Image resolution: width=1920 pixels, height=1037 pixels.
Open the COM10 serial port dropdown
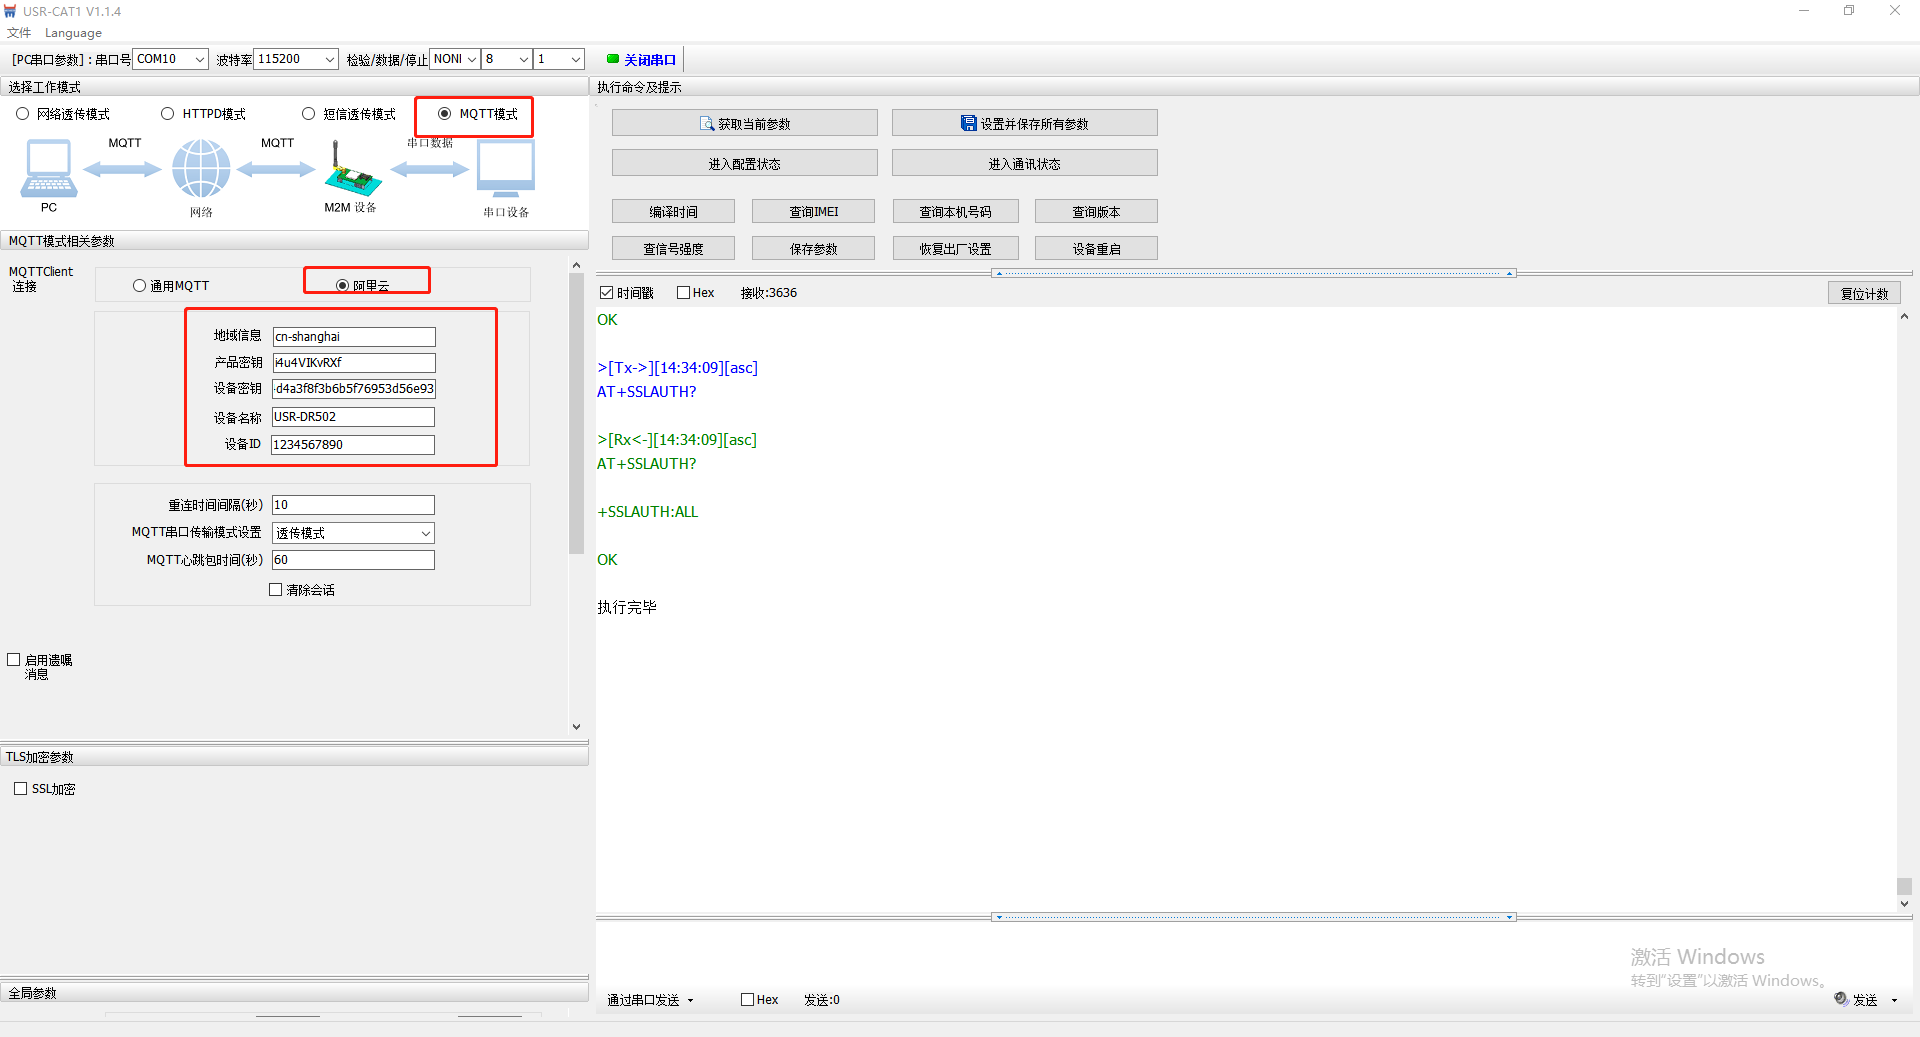(x=199, y=59)
